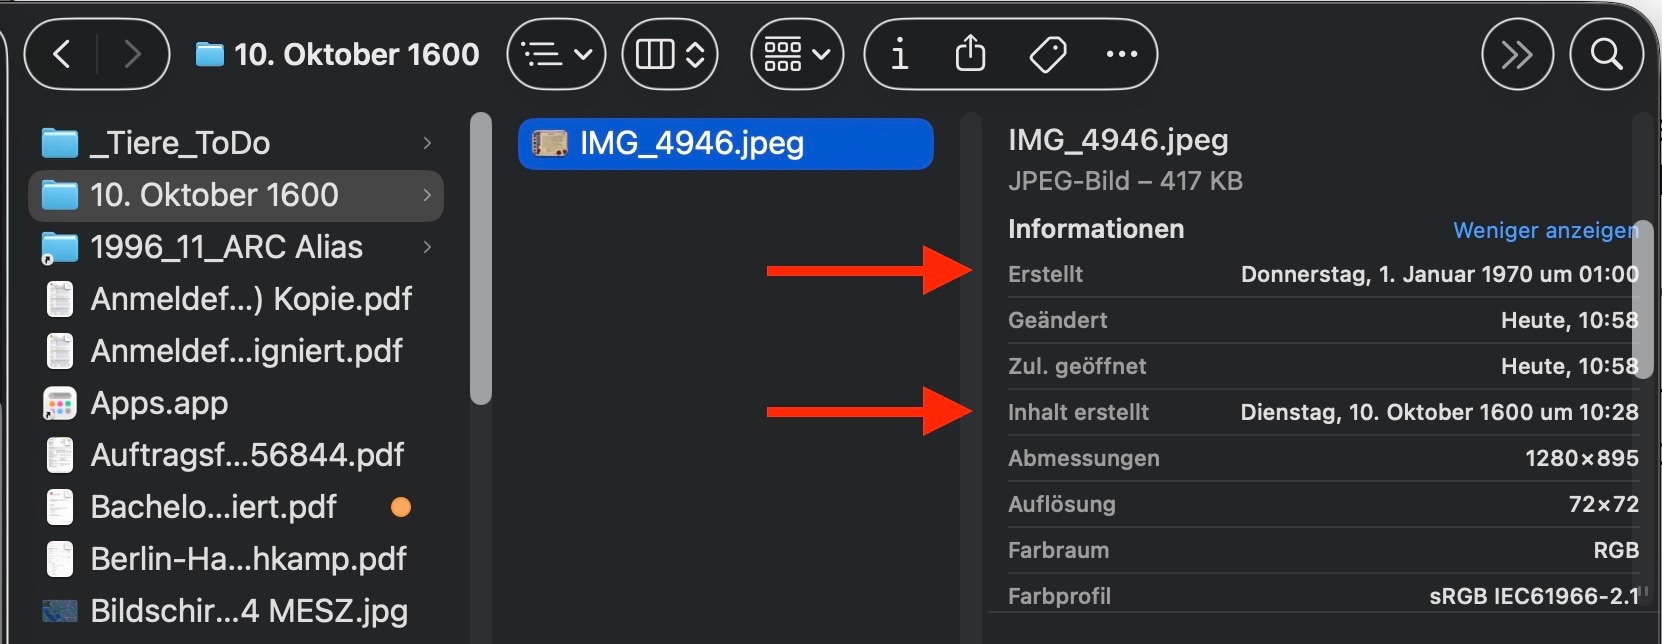Select the _Tiere_ToDo folder
The width and height of the screenshot is (1662, 644).
click(x=236, y=143)
